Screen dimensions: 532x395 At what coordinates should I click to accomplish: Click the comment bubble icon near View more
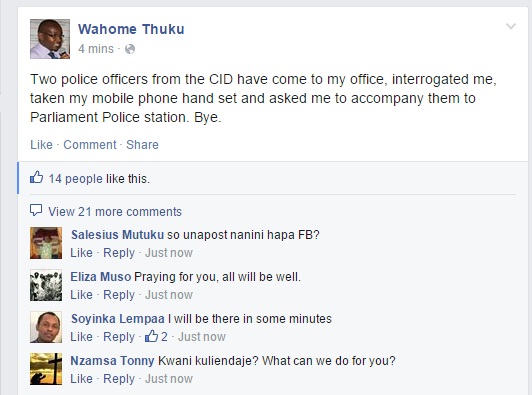point(36,210)
